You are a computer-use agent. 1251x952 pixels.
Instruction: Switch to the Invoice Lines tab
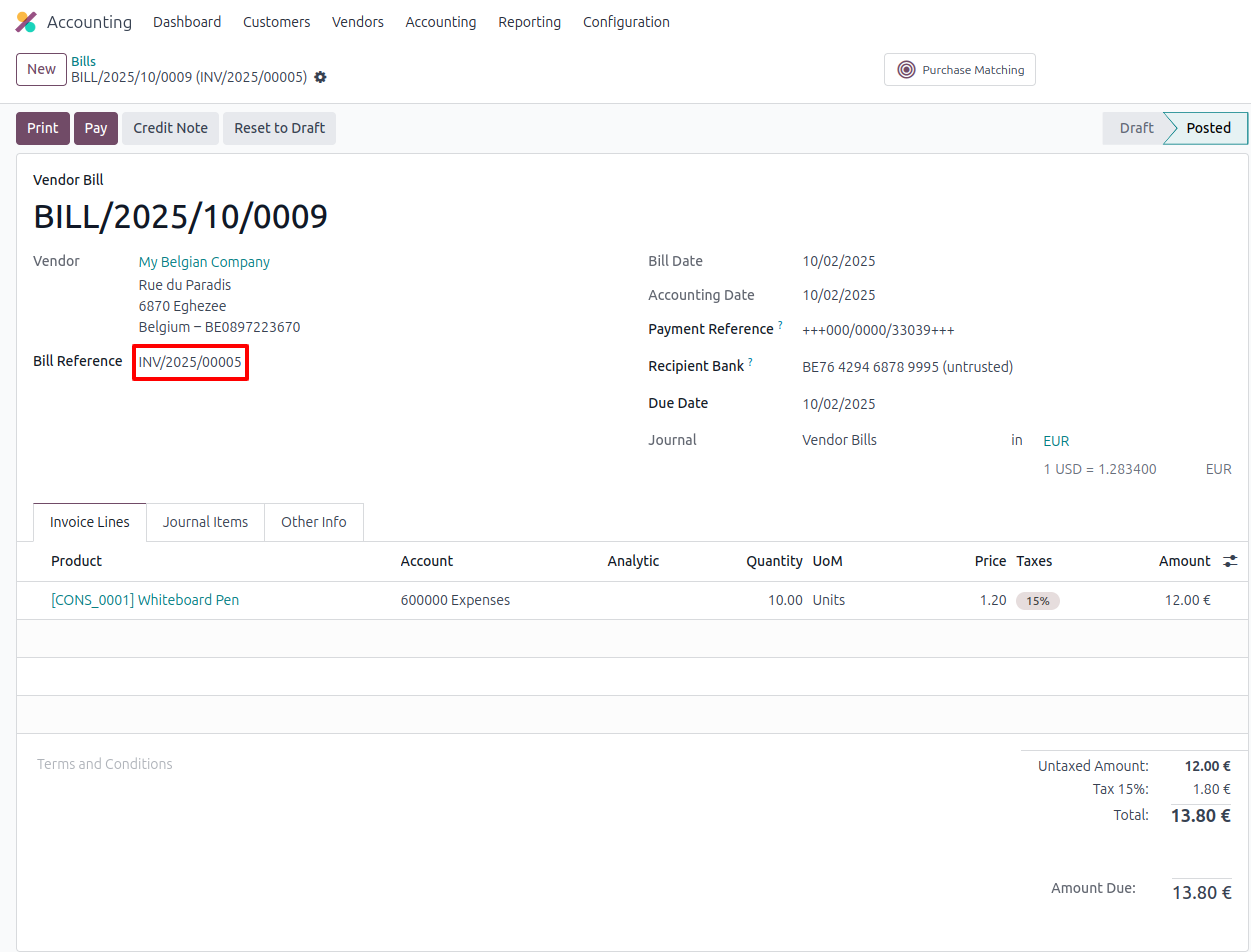pos(90,522)
